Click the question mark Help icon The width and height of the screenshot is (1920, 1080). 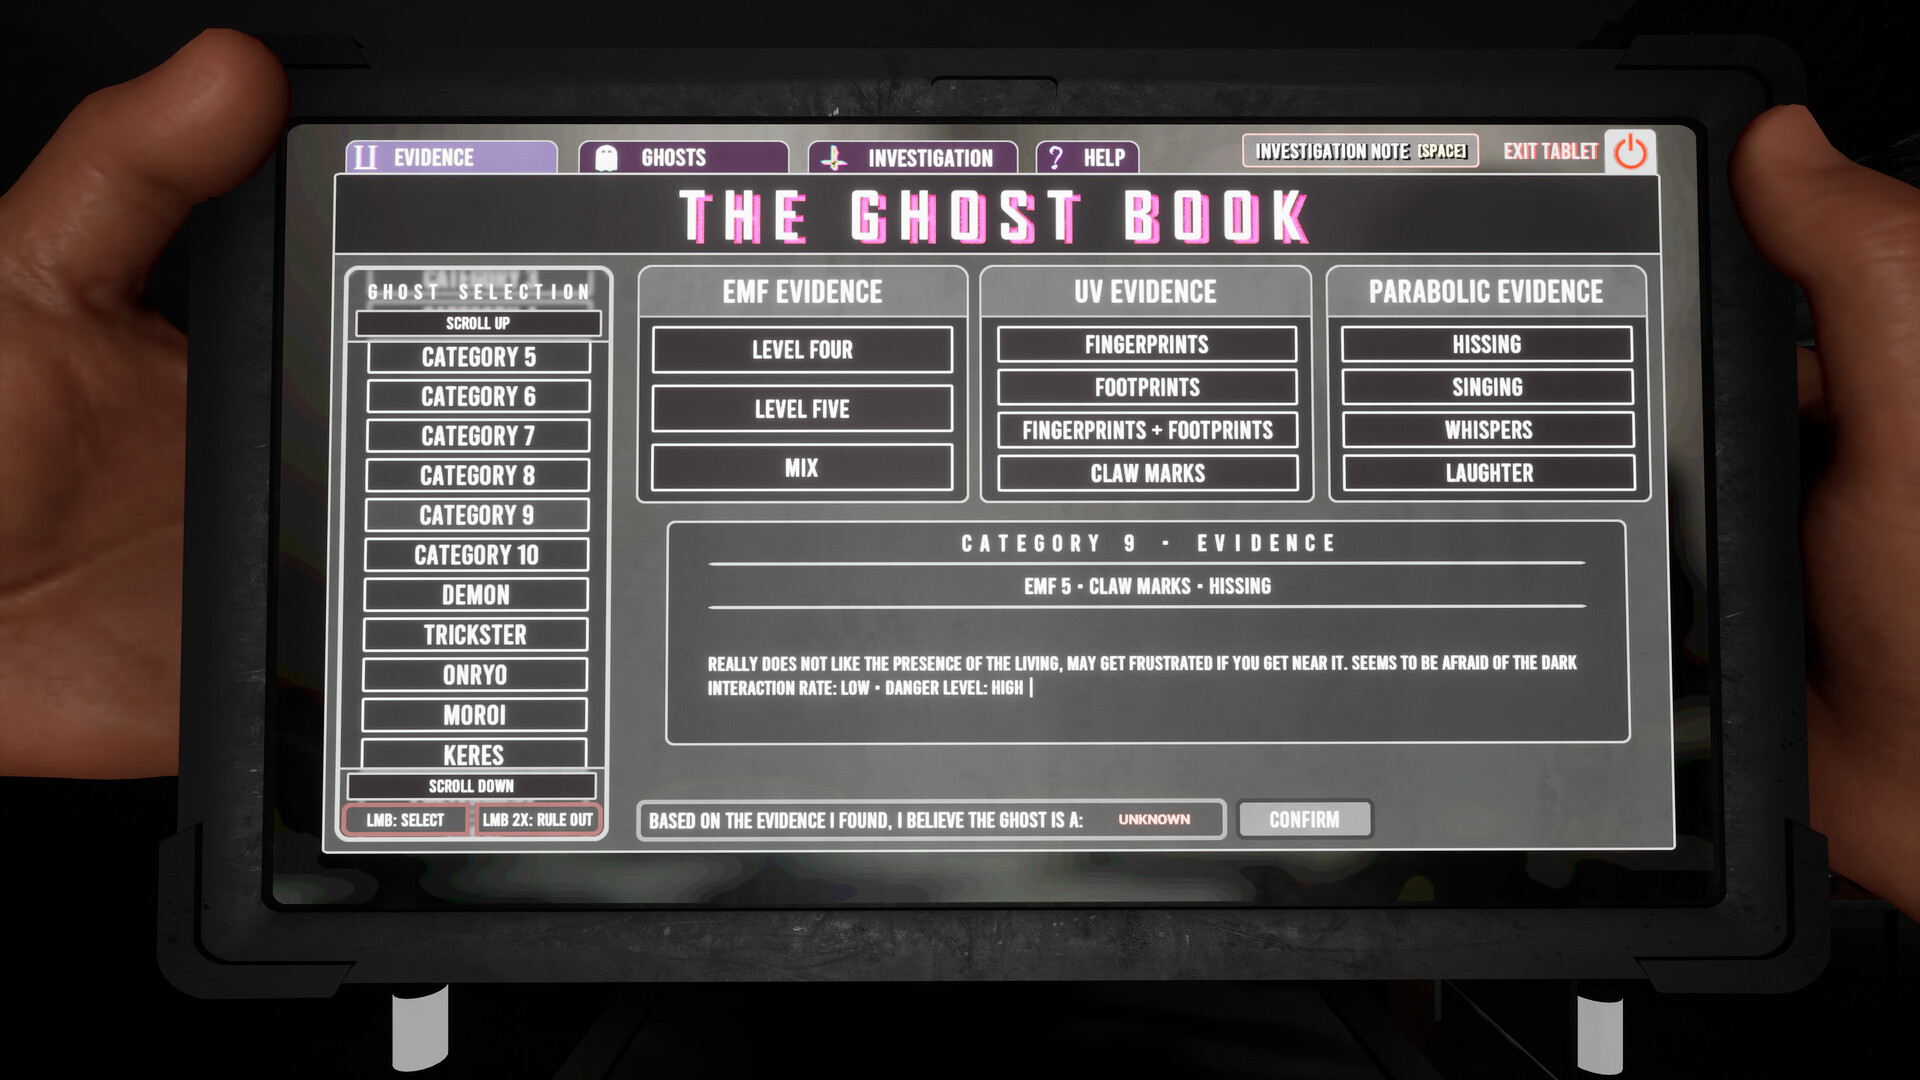(x=1055, y=158)
